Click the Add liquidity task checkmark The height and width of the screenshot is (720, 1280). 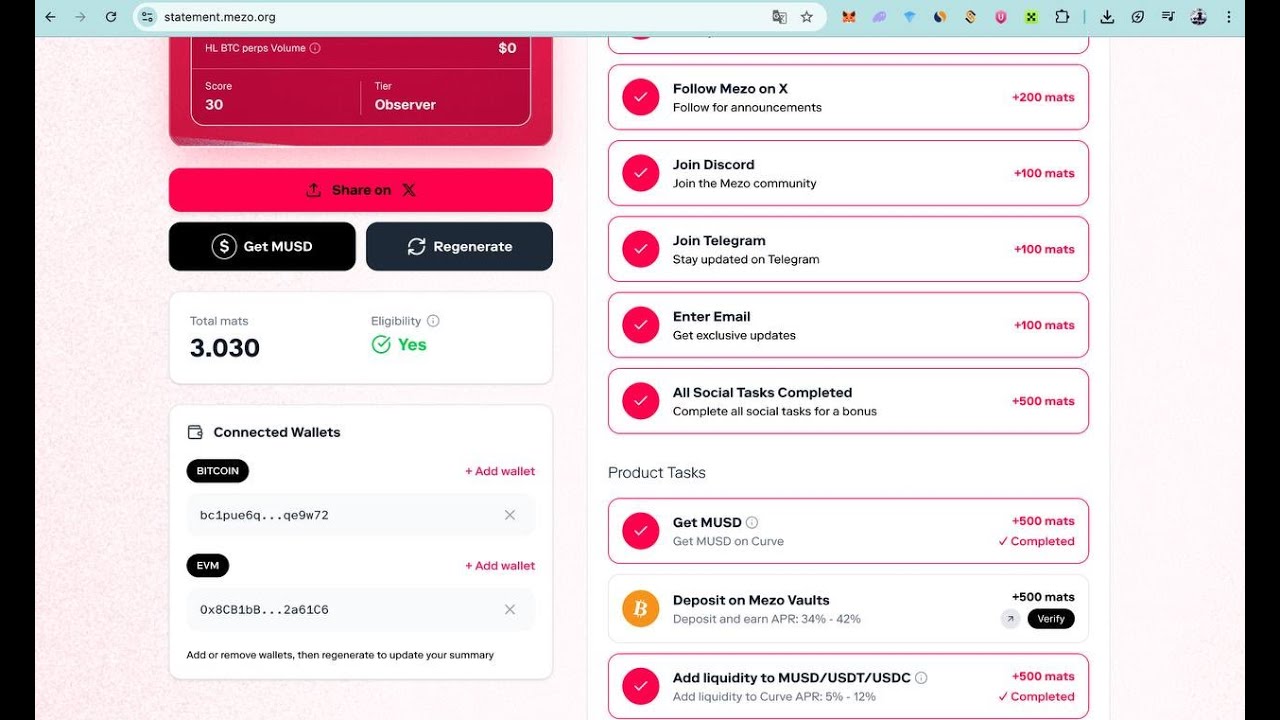pos(641,686)
